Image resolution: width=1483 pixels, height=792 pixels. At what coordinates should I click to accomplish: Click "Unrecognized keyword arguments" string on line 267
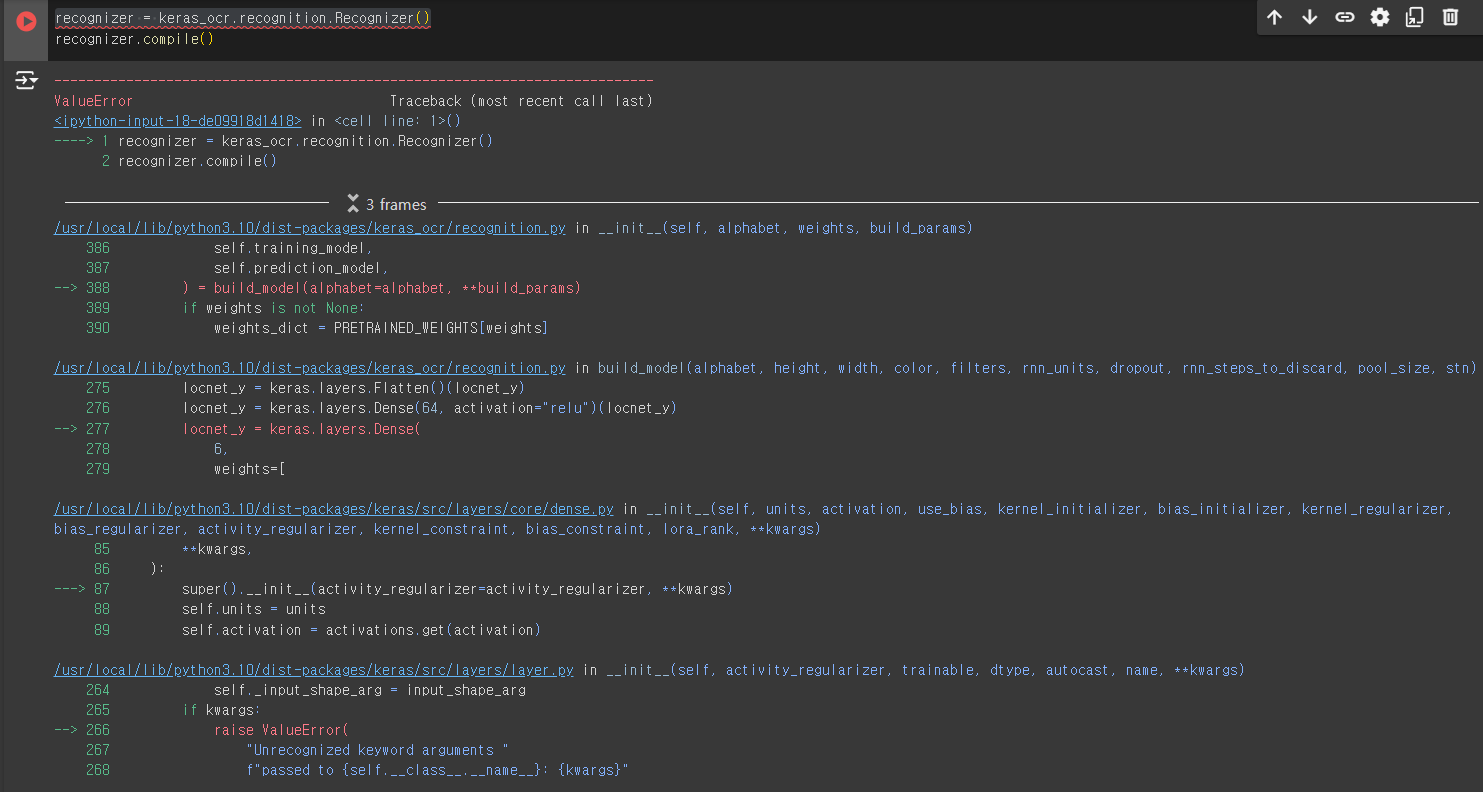378,750
